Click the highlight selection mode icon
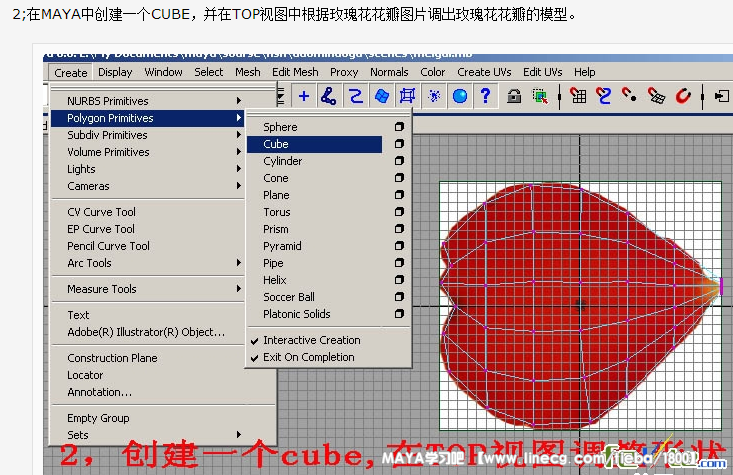 point(540,96)
